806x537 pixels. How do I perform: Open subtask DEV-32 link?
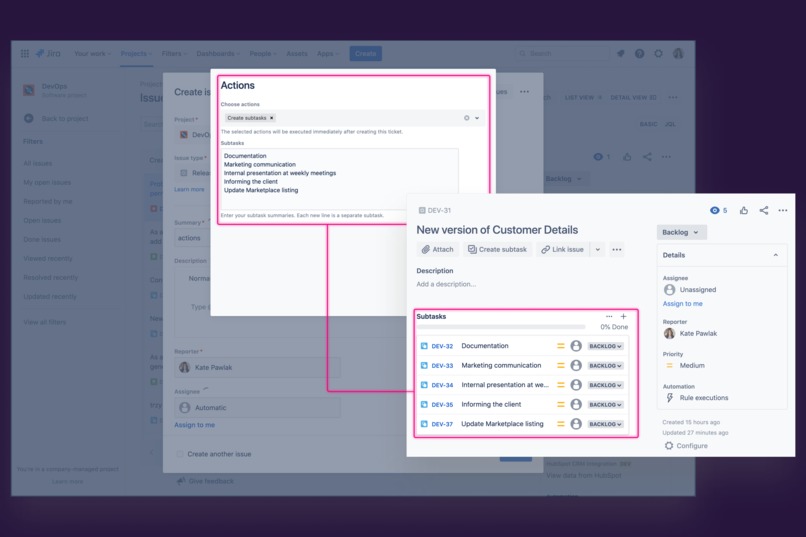[442, 346]
